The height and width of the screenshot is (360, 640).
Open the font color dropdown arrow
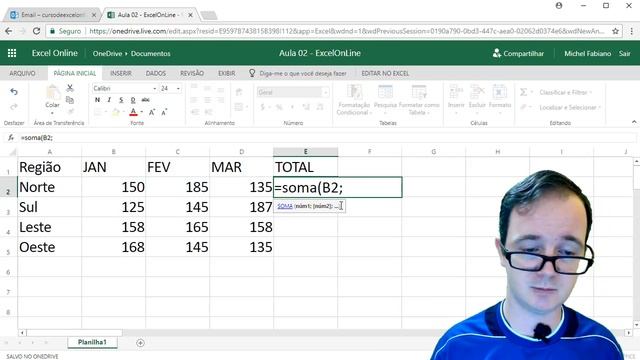[x=142, y=112]
